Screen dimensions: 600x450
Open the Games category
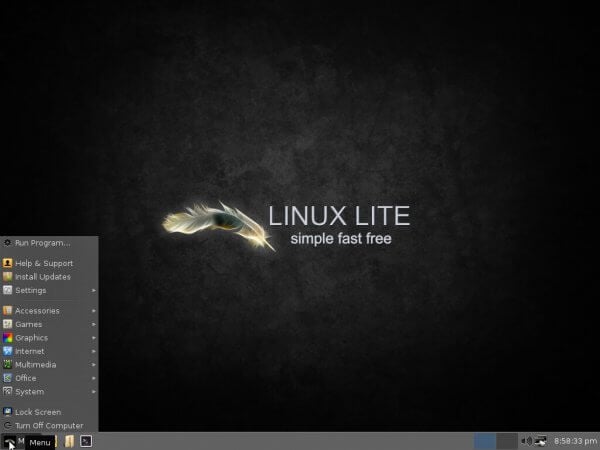[x=49, y=324]
